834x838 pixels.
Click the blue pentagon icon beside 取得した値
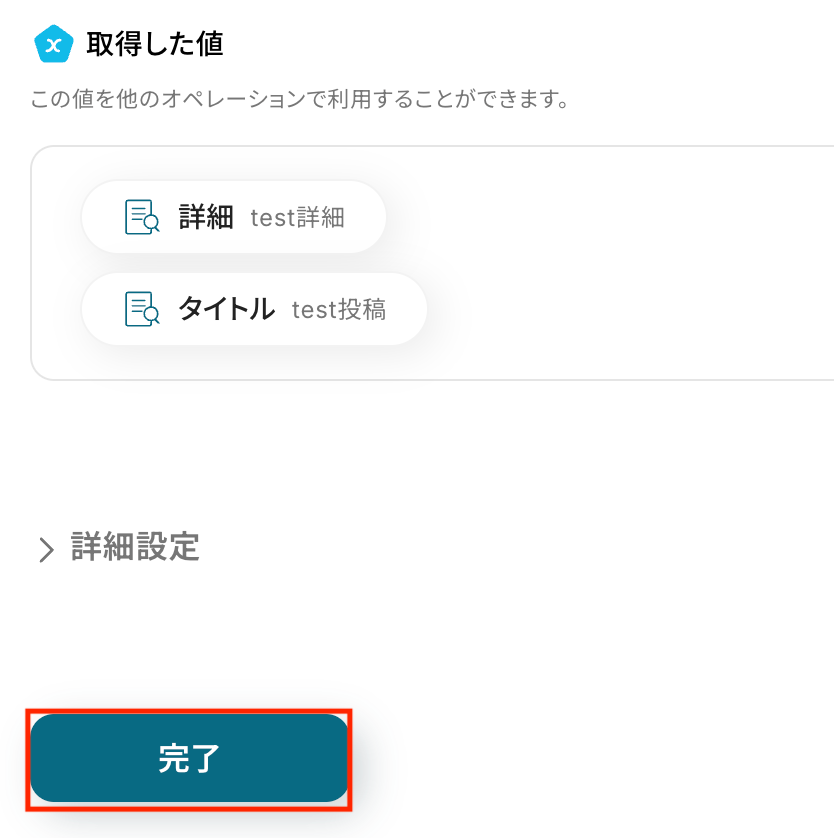pyautogui.click(x=54, y=44)
